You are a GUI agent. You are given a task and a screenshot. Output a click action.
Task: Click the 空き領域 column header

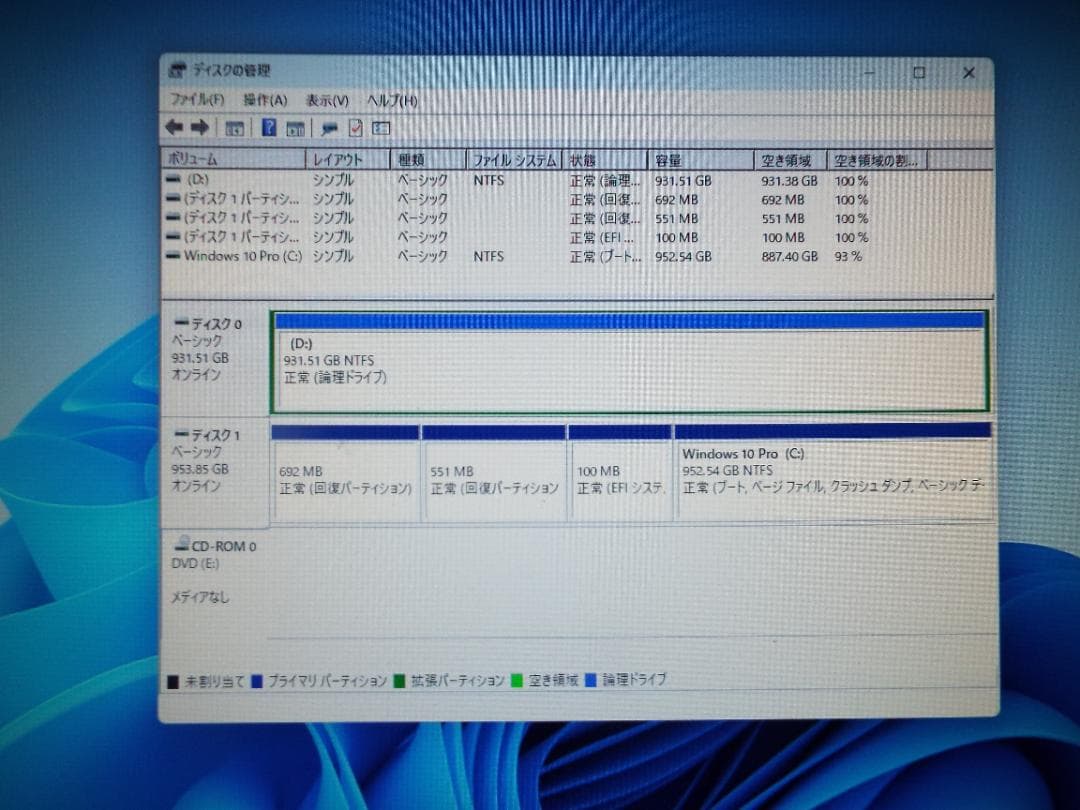[x=789, y=159]
